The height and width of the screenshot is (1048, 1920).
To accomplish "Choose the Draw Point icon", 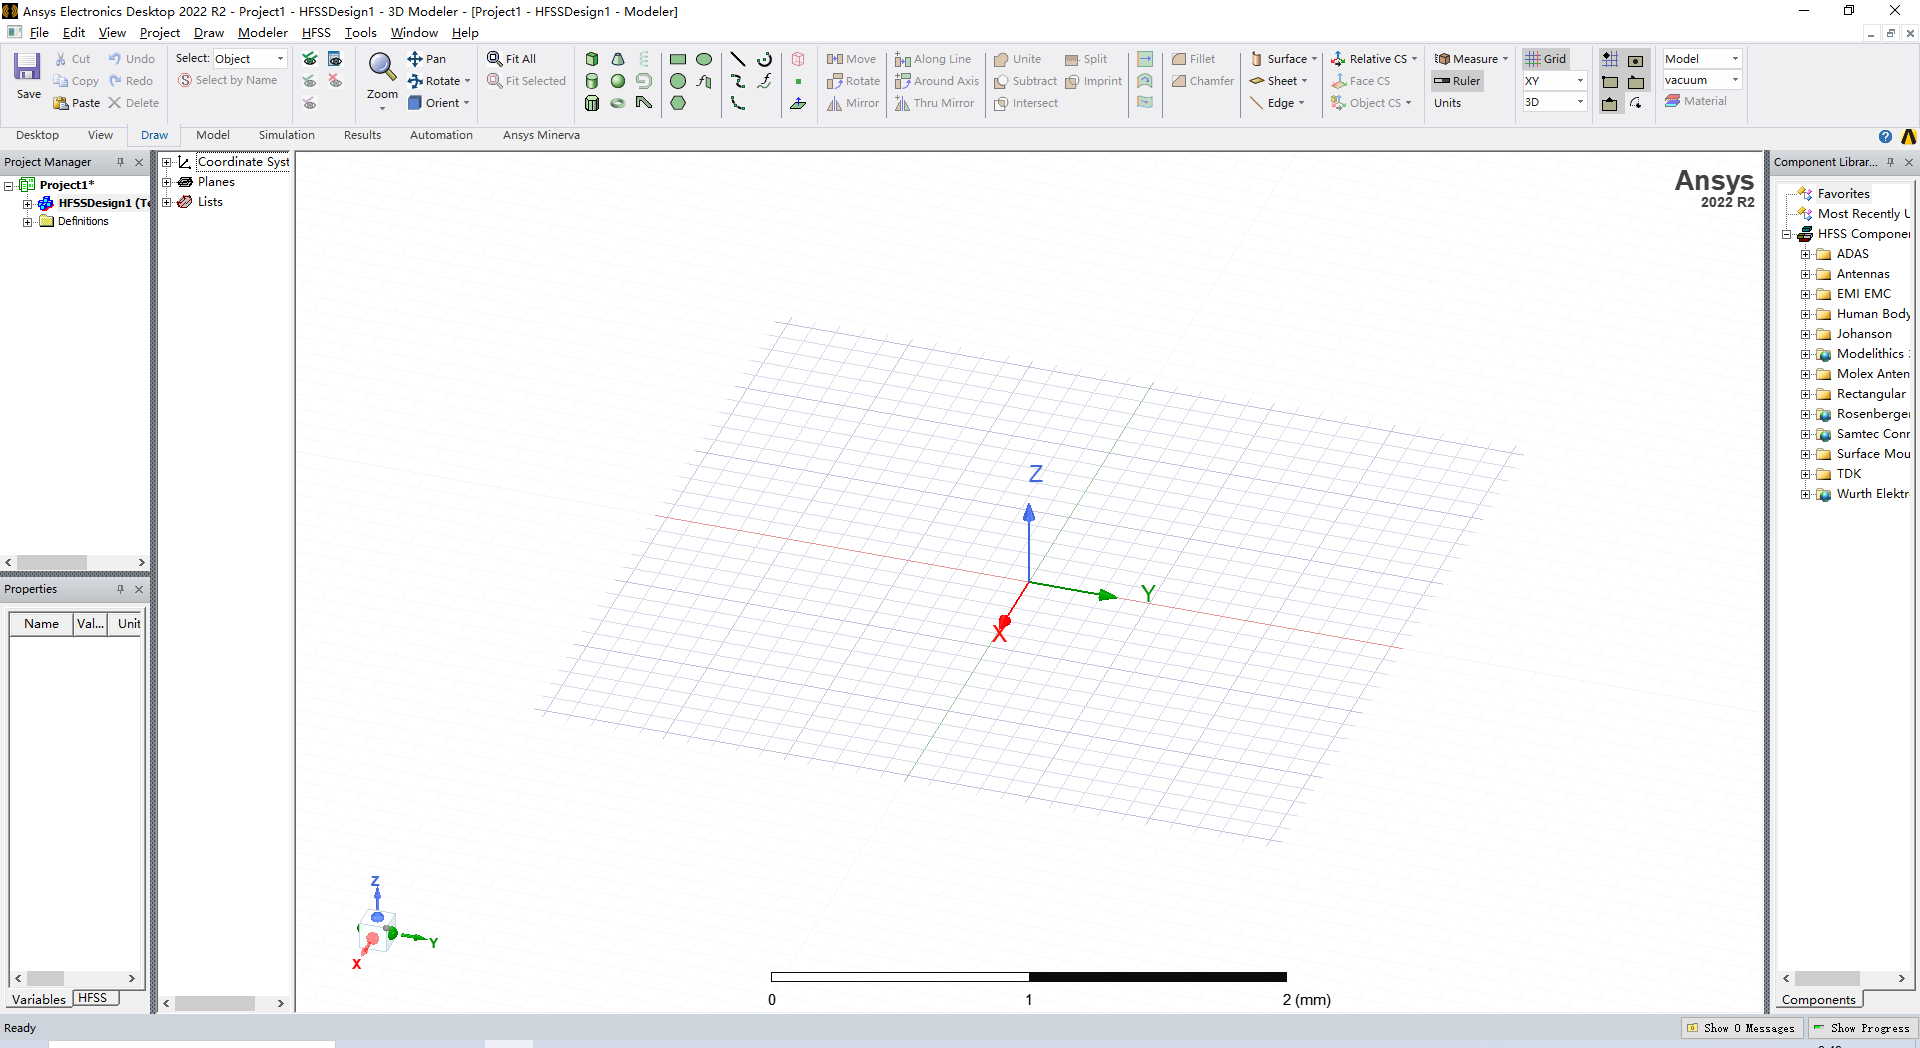I will [798, 81].
